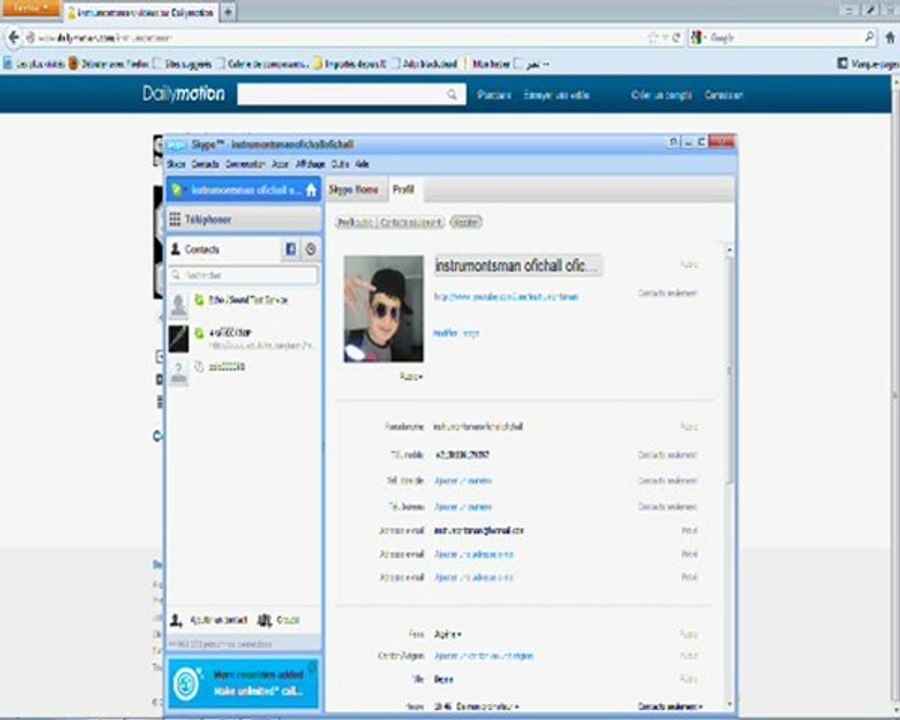Click the Connexion link on Dailymotion
Screen dimensions: 900x720
pos(724,95)
